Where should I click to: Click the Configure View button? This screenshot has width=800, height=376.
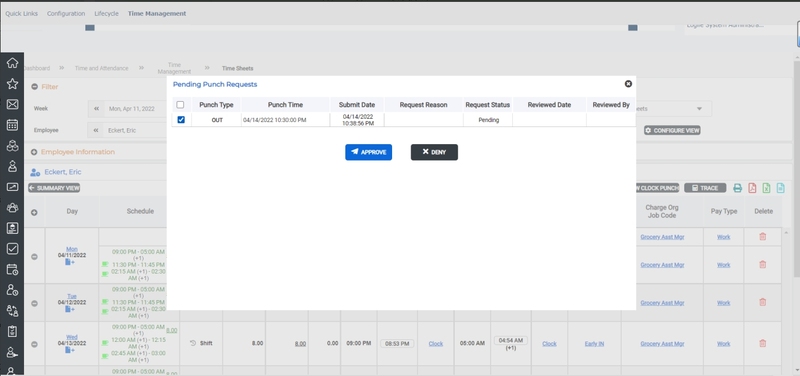[x=672, y=131]
